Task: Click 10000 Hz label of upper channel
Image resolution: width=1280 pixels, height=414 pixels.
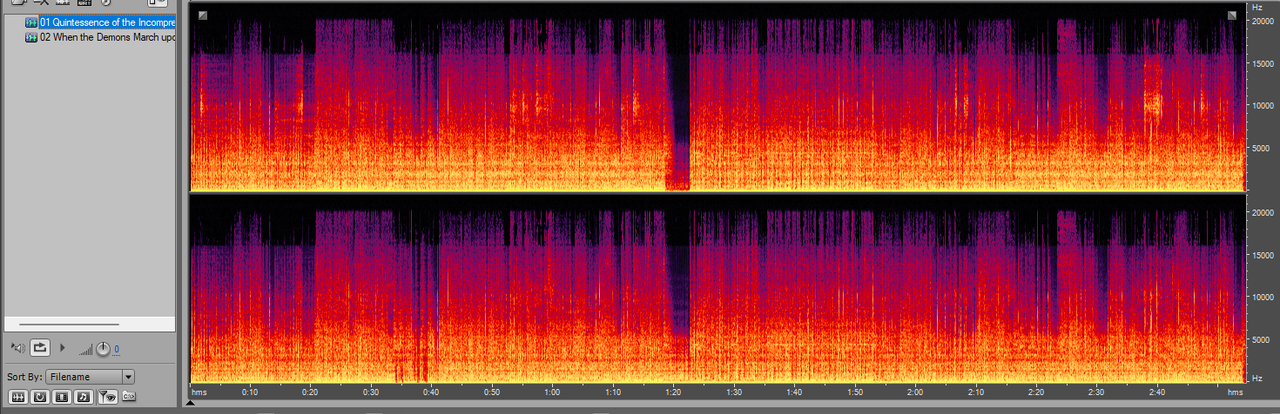Action: [1263, 105]
